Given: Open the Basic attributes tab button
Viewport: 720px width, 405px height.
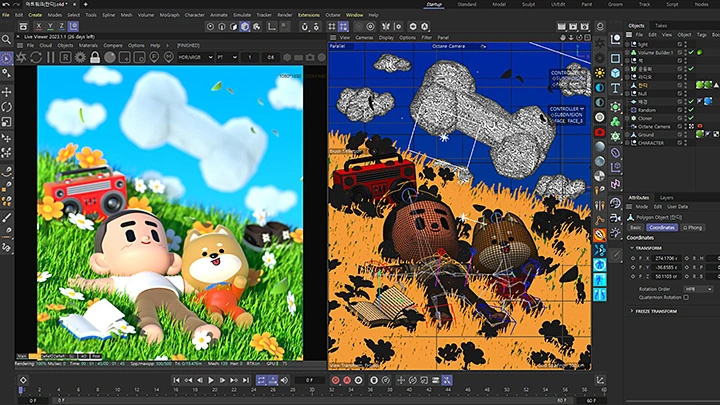Looking at the screenshot, I should 636,228.
